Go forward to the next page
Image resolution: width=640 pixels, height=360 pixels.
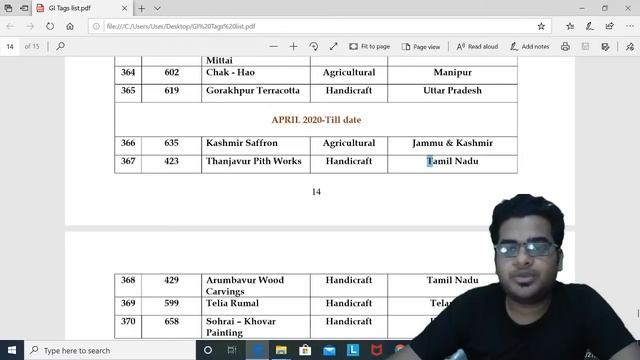coord(30,26)
